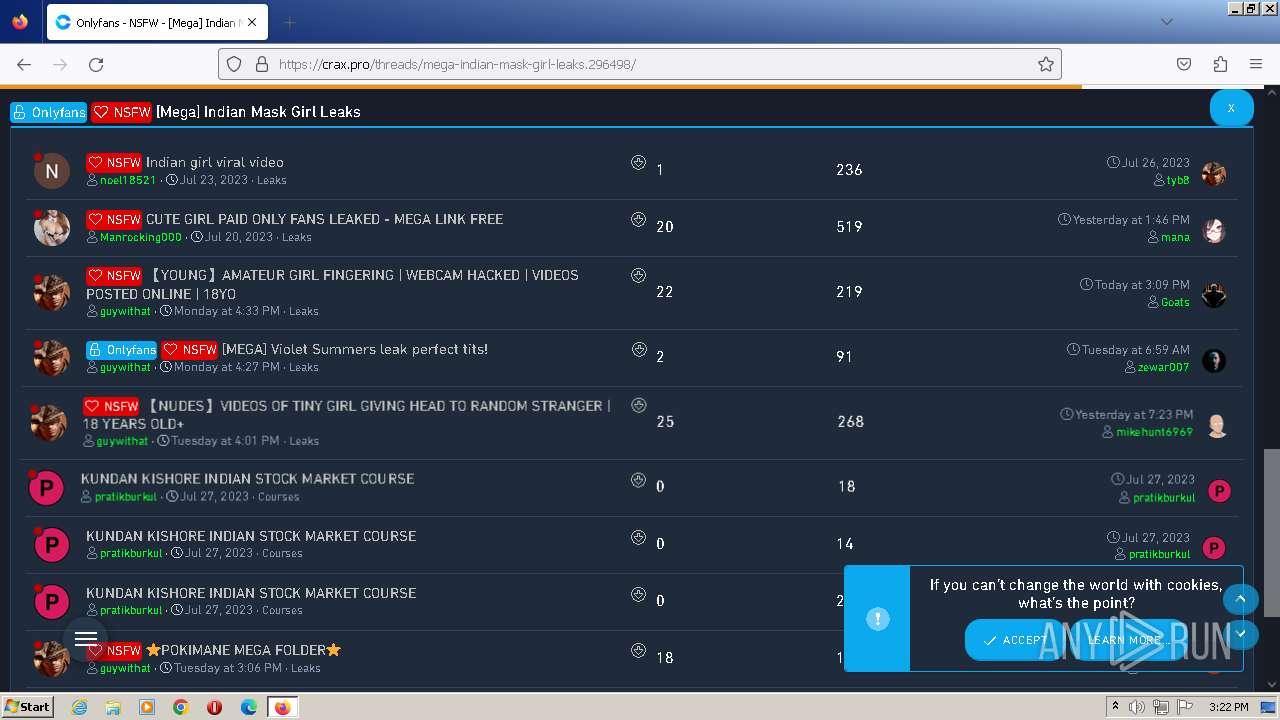
Task: Open File Explorer folder in taskbar
Action: click(x=113, y=707)
